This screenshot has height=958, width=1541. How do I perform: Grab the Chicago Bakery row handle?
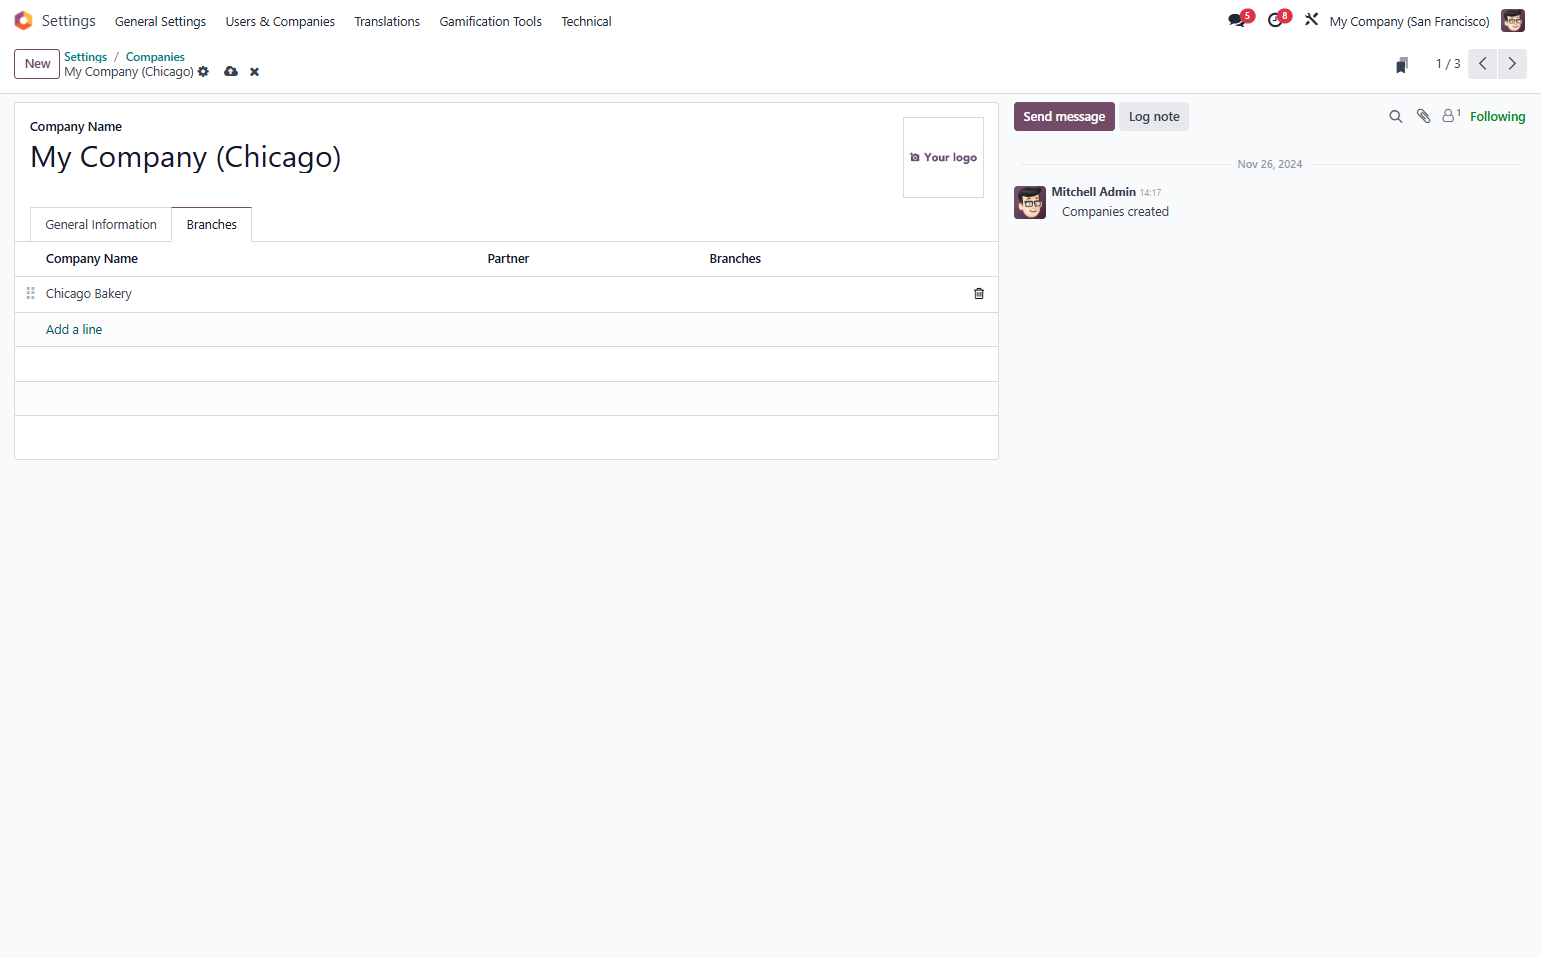click(x=30, y=294)
